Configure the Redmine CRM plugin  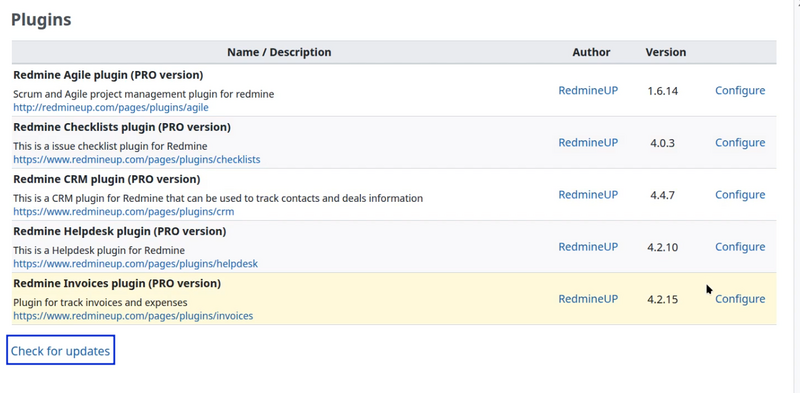click(740, 194)
